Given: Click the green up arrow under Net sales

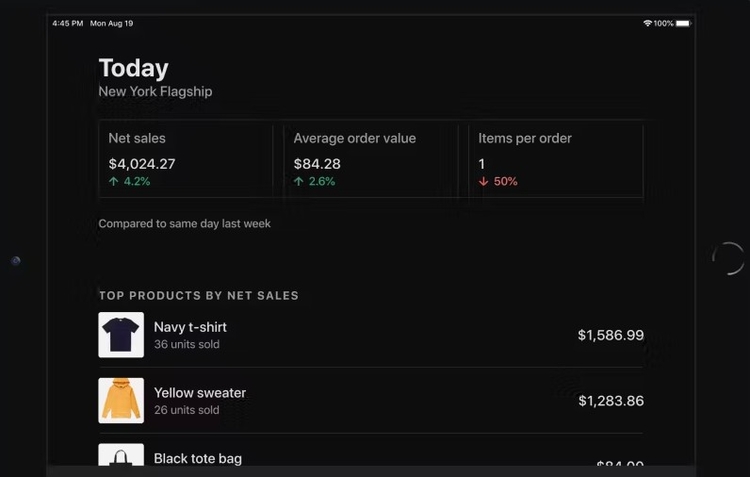Looking at the screenshot, I should click(x=114, y=182).
